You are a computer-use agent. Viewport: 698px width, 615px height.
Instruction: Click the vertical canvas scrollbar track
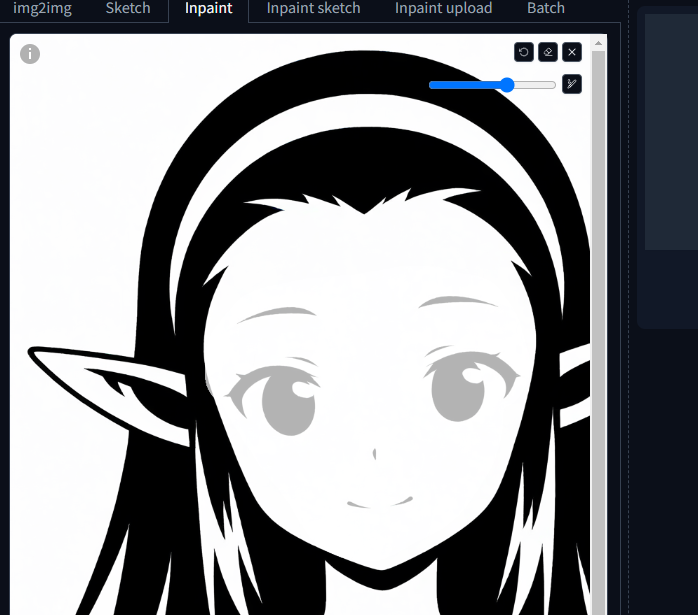pyautogui.click(x=598, y=334)
